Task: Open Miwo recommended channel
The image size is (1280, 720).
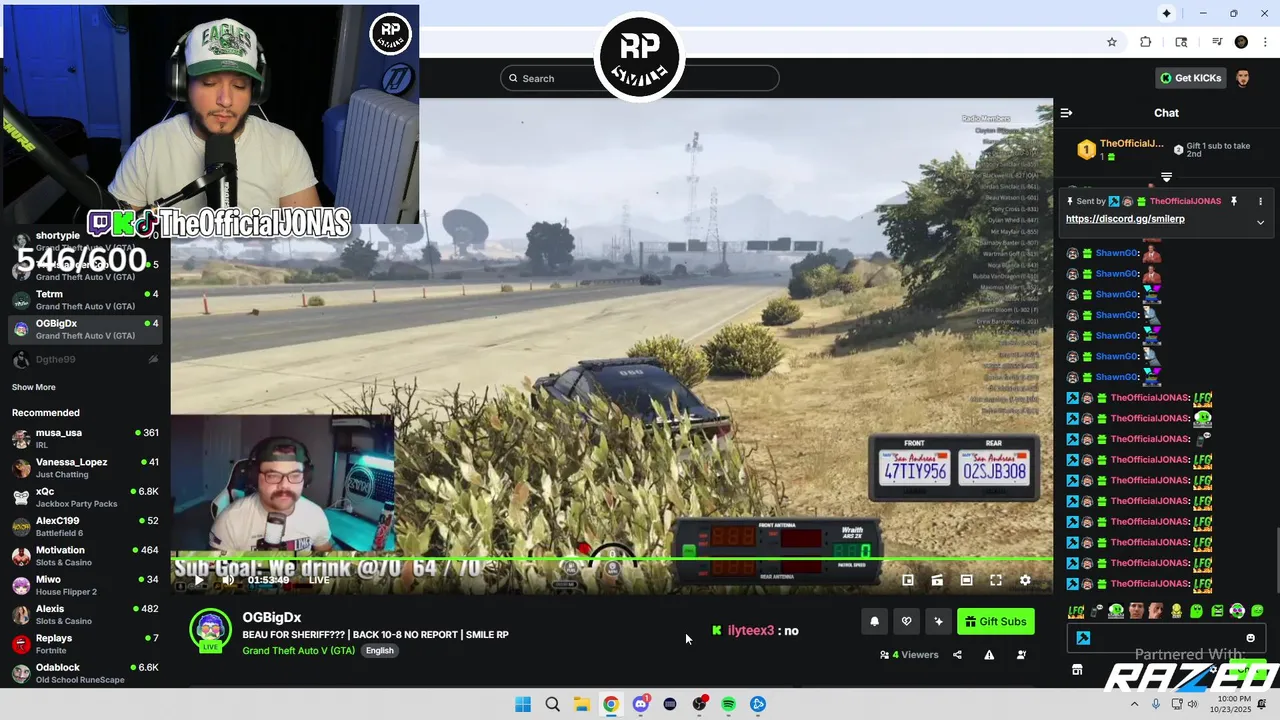Action: (x=85, y=585)
